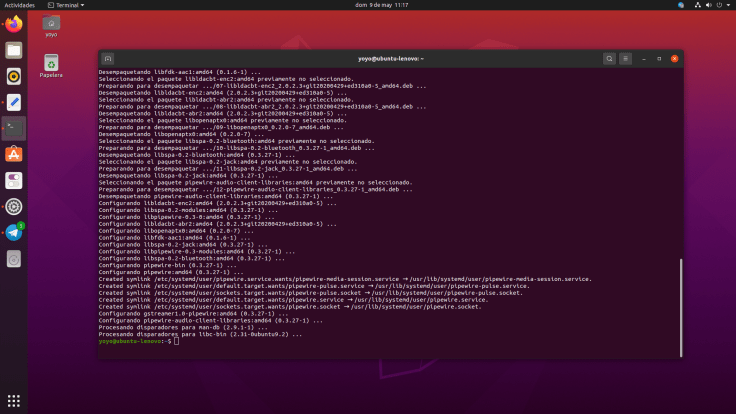Click the Terminal search icon

609,59
